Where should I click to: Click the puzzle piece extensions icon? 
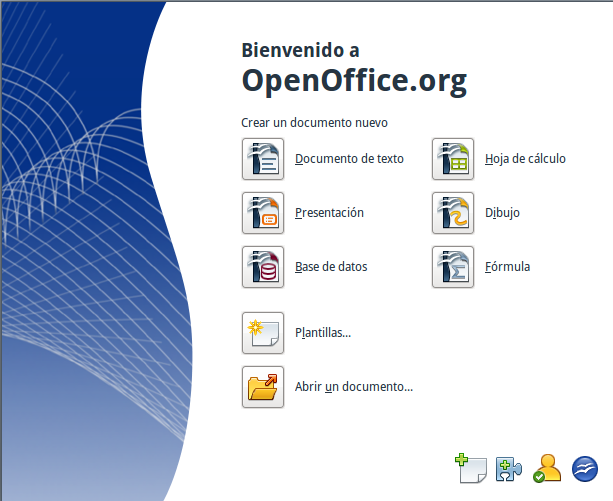pyautogui.click(x=509, y=469)
